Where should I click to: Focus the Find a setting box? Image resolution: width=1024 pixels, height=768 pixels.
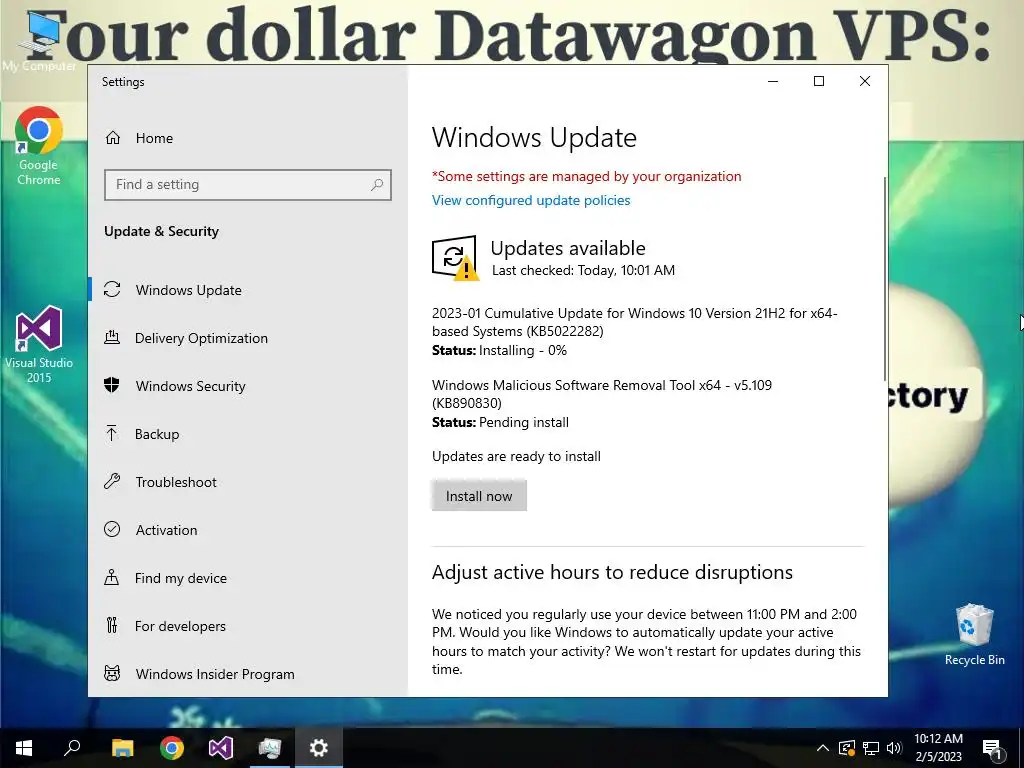coord(248,185)
